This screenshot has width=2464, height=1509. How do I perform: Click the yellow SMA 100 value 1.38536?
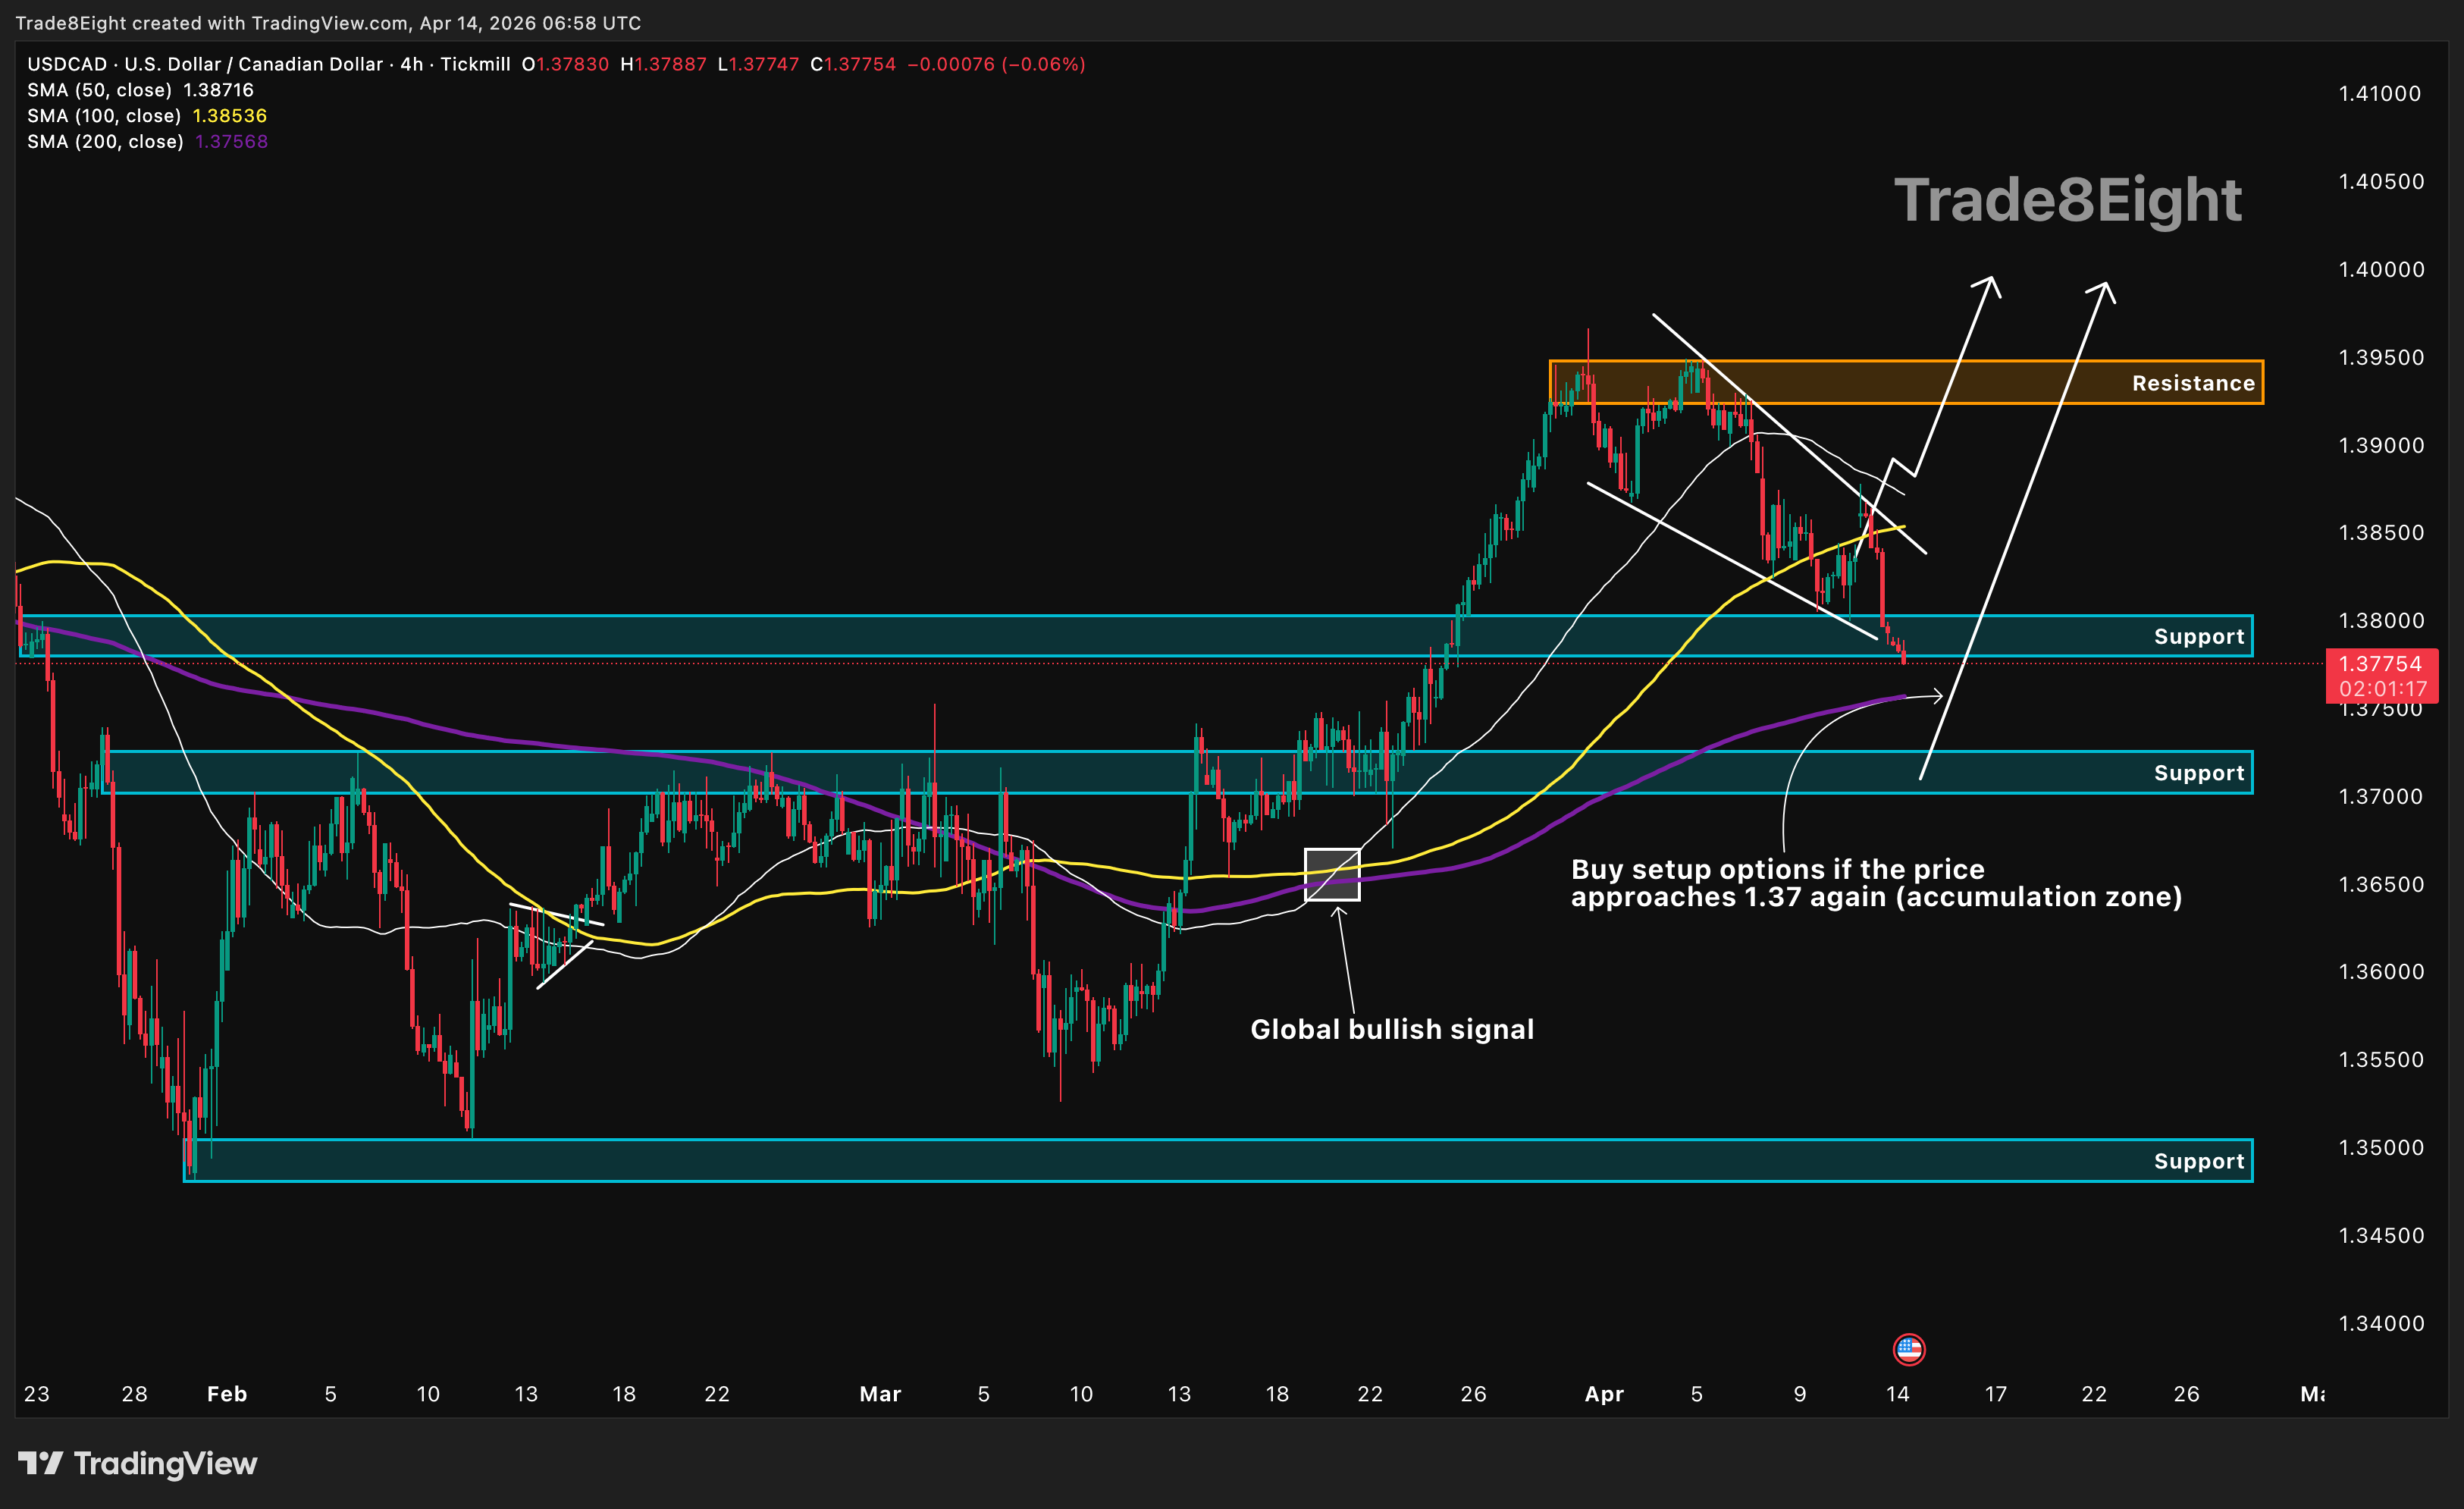(x=230, y=116)
